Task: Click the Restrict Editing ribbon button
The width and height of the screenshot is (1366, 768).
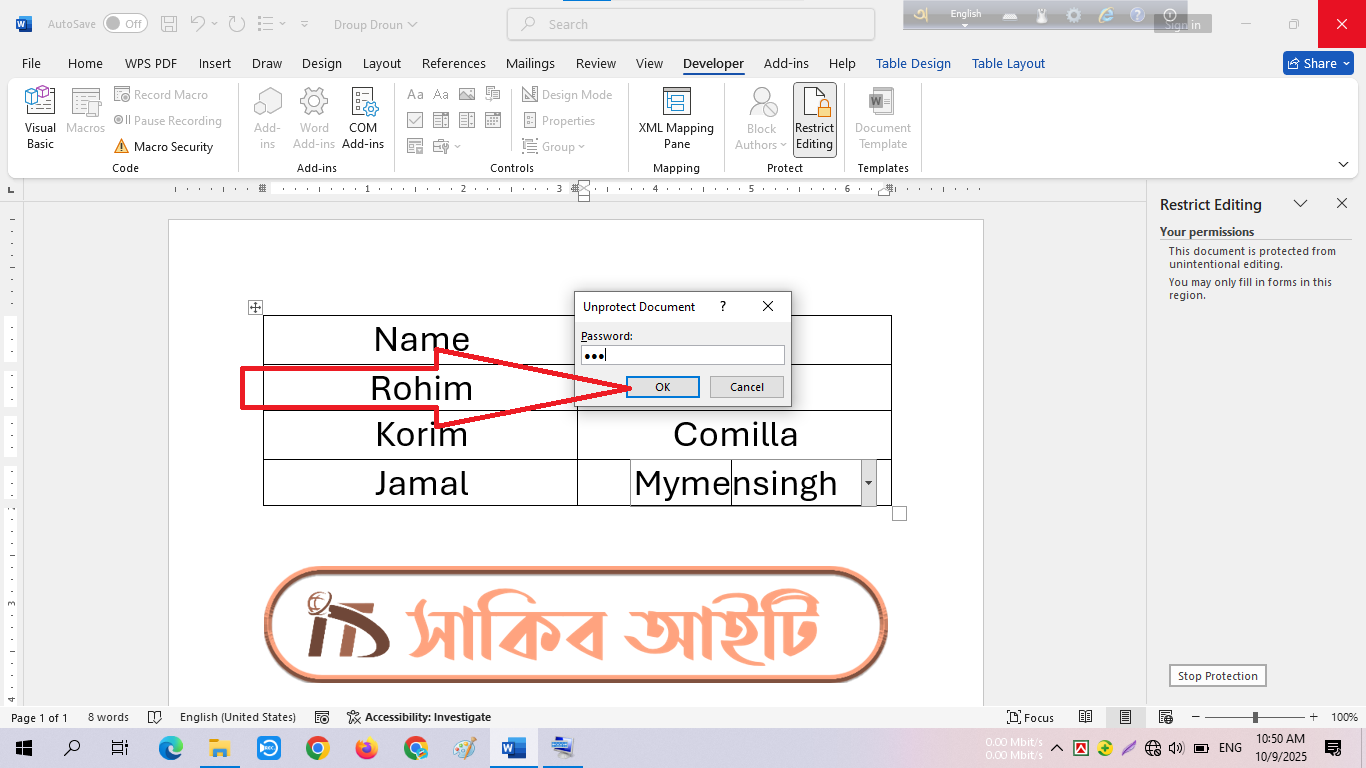Action: click(x=814, y=119)
